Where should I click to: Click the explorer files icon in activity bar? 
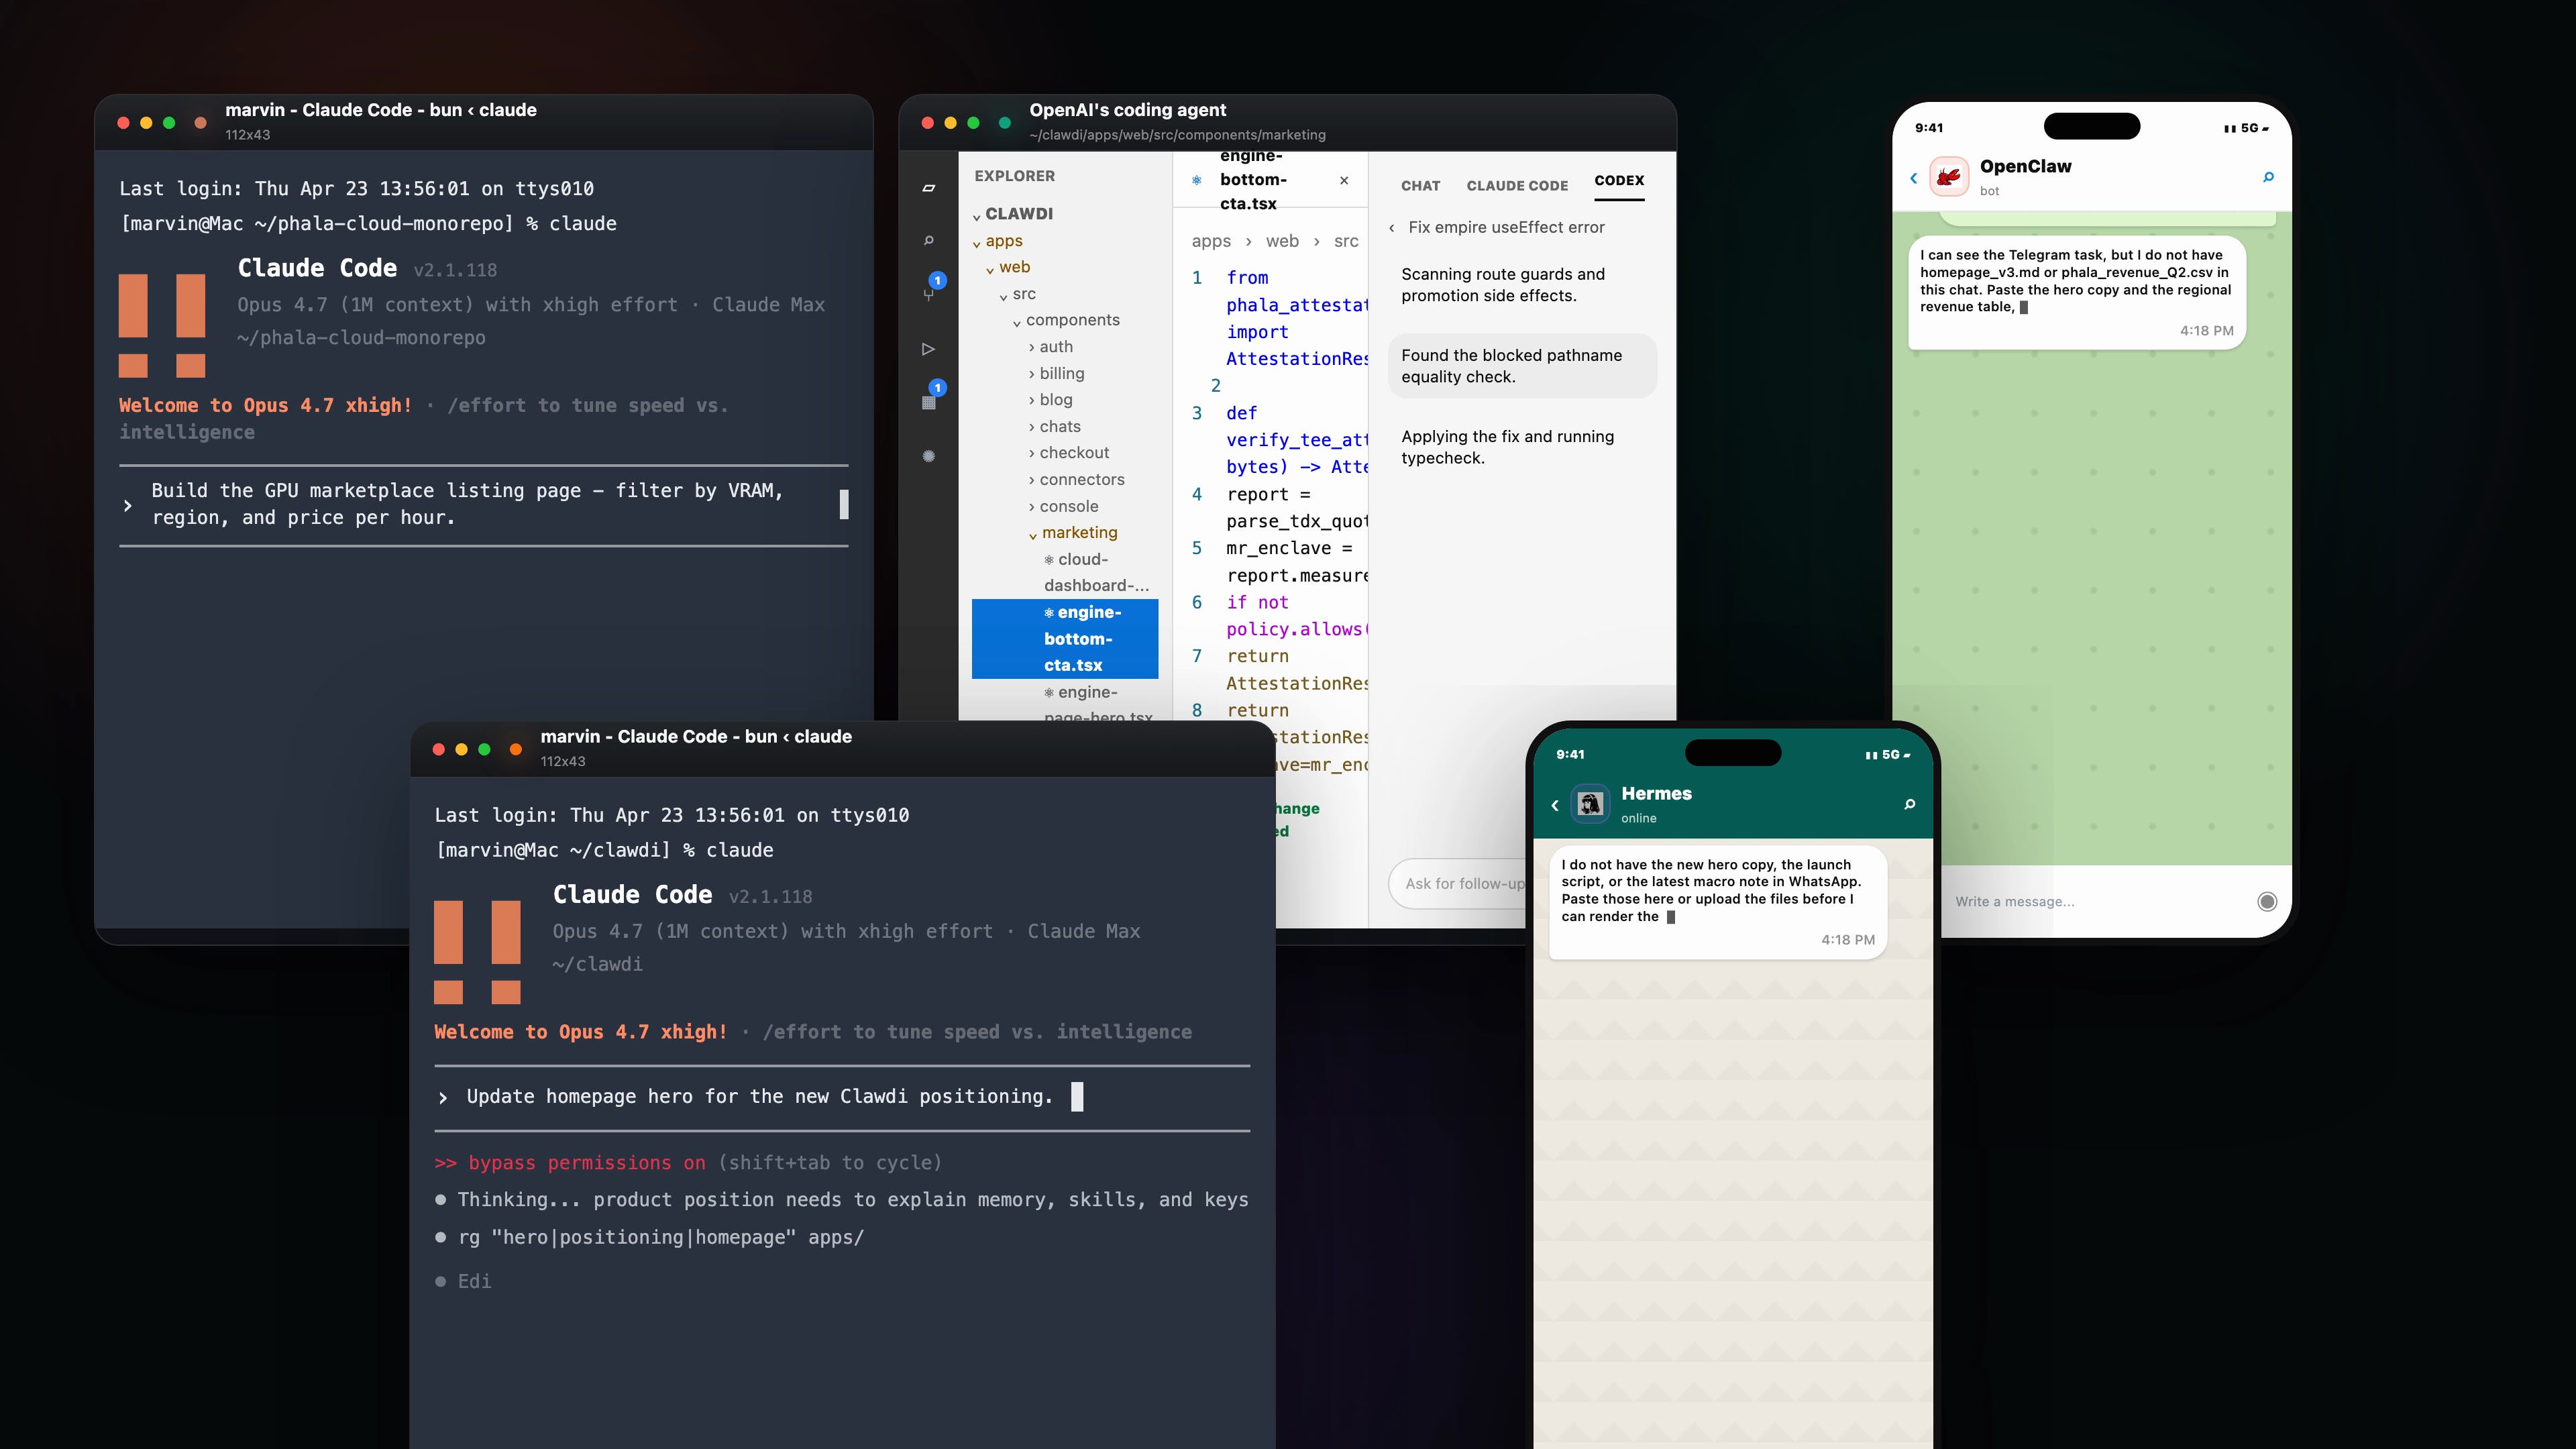(928, 188)
